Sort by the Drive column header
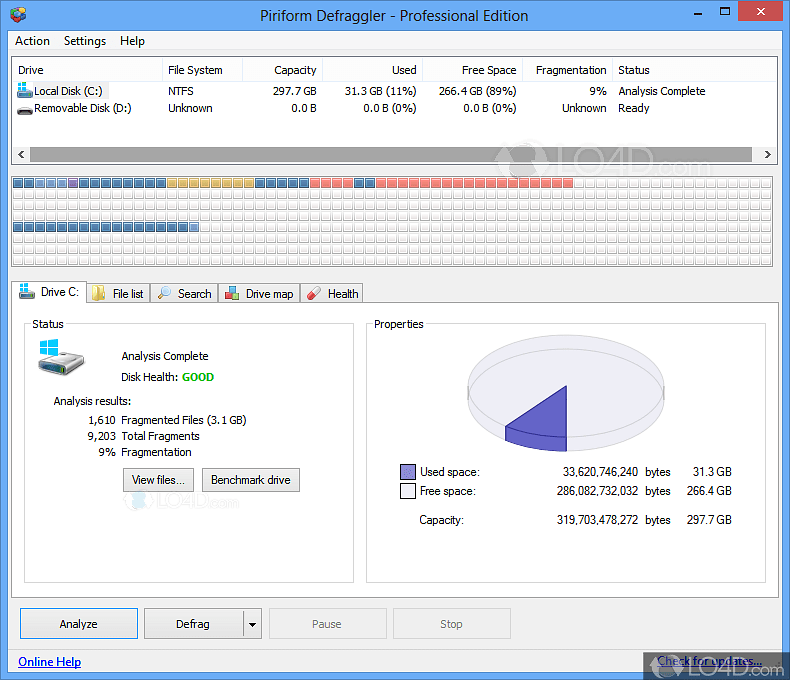Viewport: 790px width, 680px height. tap(87, 70)
